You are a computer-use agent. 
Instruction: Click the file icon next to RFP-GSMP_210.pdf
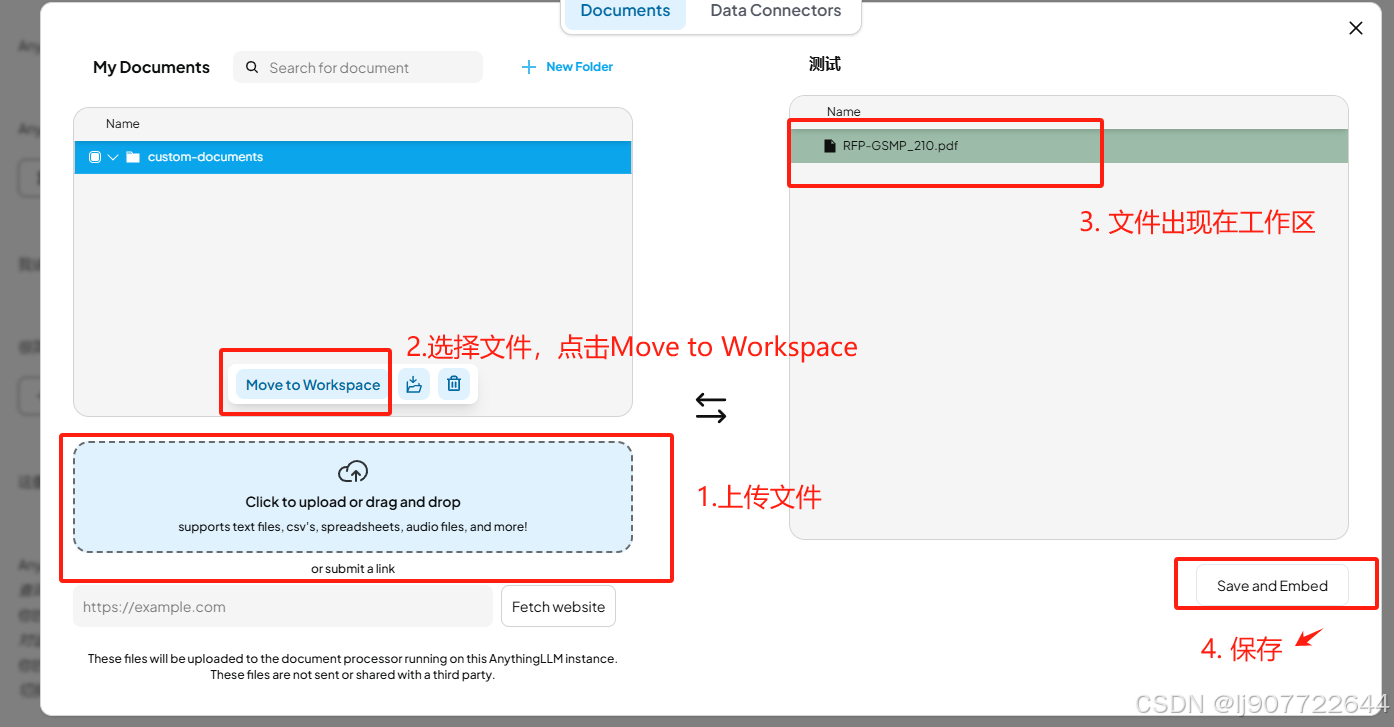[x=829, y=146]
